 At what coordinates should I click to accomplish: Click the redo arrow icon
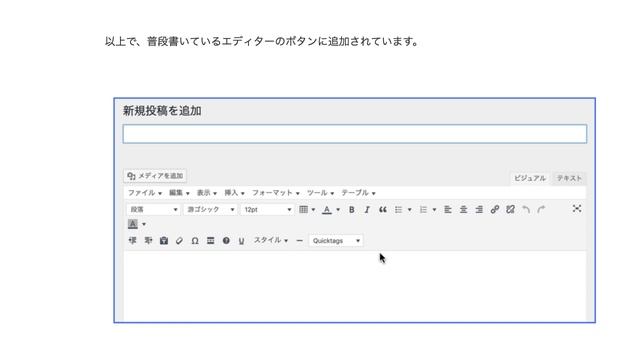[542, 210]
